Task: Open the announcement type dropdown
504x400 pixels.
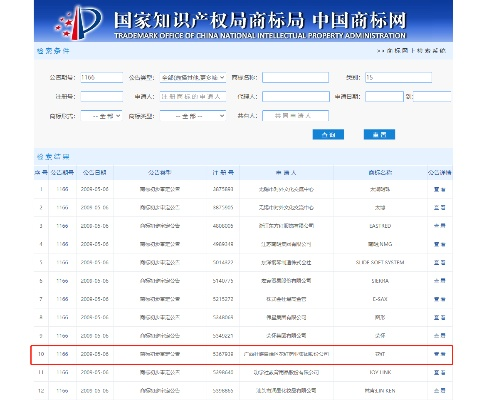Action: tap(193, 77)
